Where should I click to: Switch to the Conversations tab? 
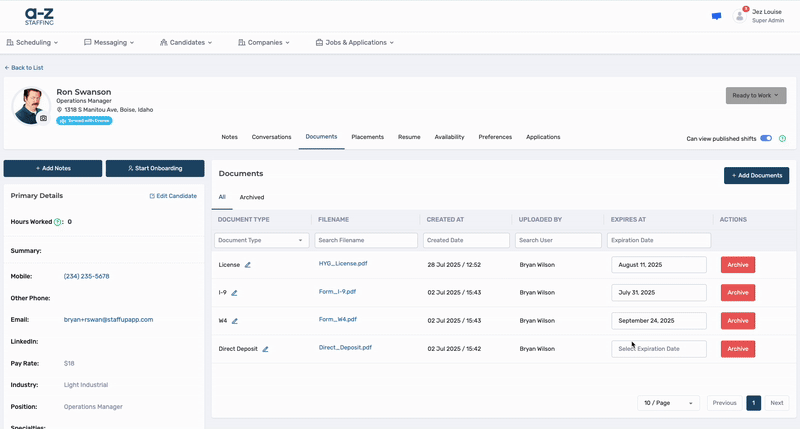coord(271,137)
